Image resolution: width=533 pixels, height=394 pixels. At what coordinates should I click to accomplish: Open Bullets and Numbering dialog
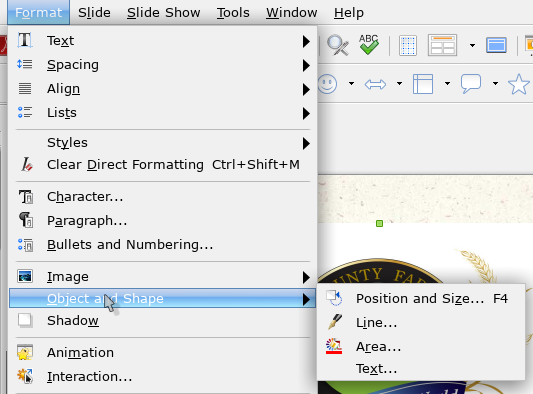163,245
